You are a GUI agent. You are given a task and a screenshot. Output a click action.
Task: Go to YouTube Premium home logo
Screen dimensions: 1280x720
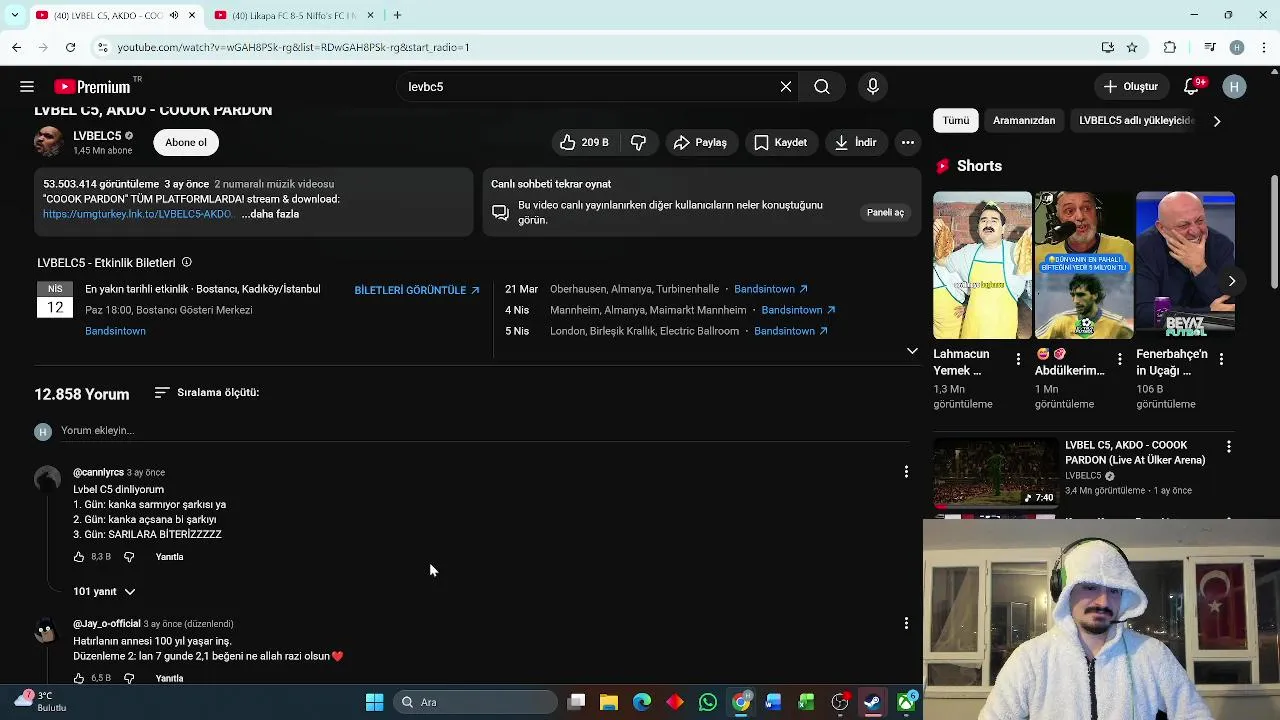point(93,87)
